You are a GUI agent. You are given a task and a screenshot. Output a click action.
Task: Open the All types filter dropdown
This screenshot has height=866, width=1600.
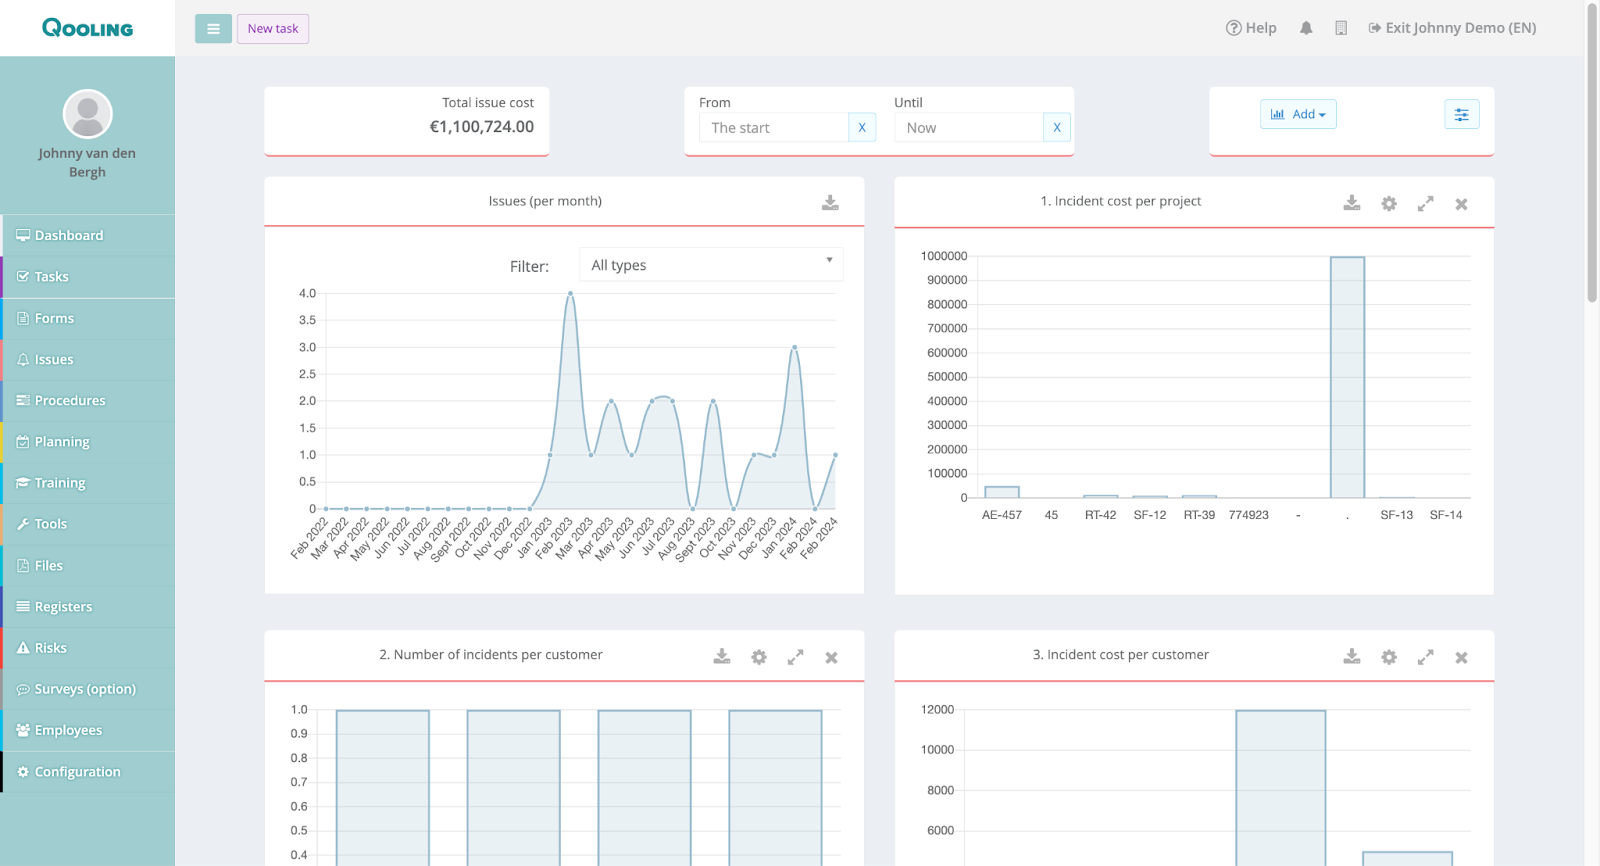click(x=711, y=264)
